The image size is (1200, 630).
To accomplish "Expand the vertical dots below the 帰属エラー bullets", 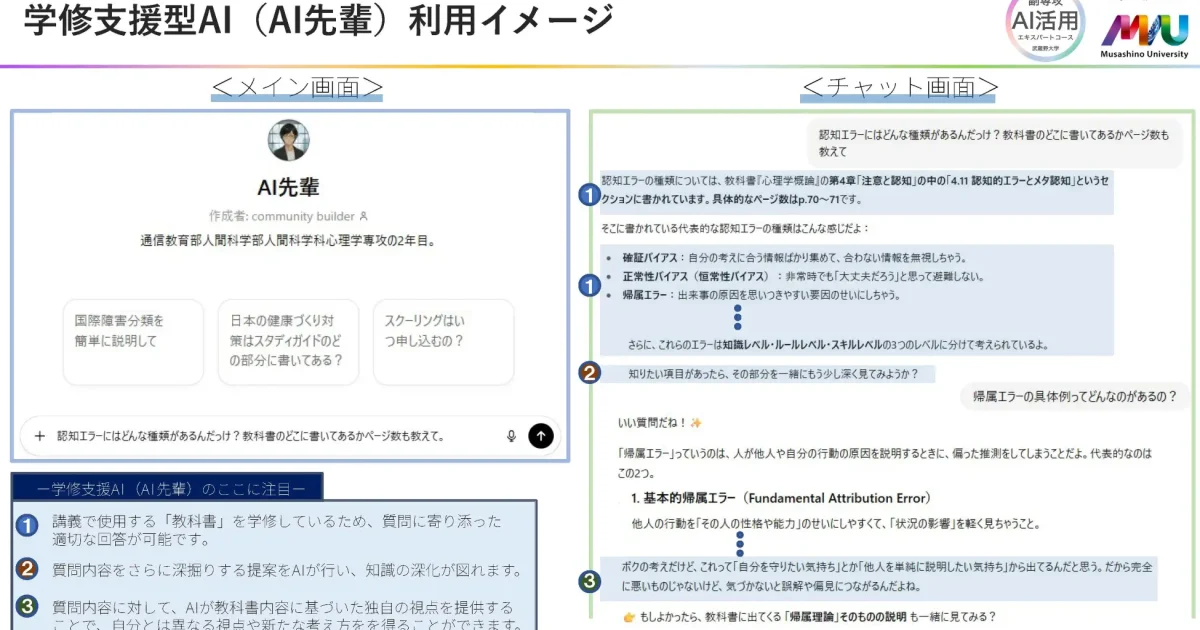I will click(x=737, y=317).
